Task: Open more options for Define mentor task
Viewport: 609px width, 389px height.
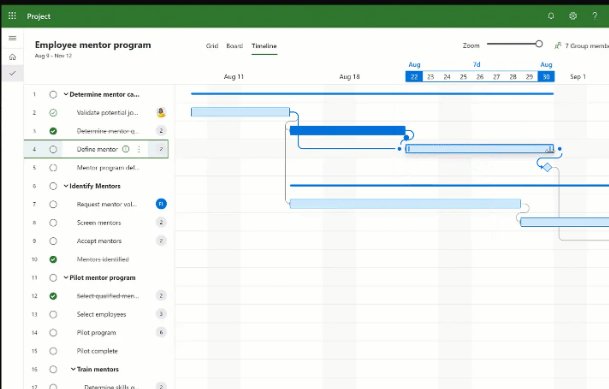Action: [x=139, y=149]
